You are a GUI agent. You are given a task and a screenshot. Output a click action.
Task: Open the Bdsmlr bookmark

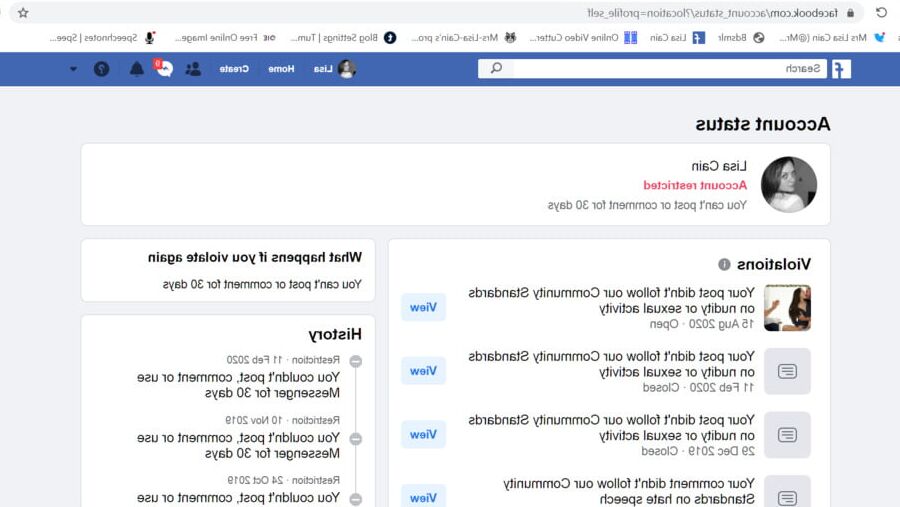point(741,38)
